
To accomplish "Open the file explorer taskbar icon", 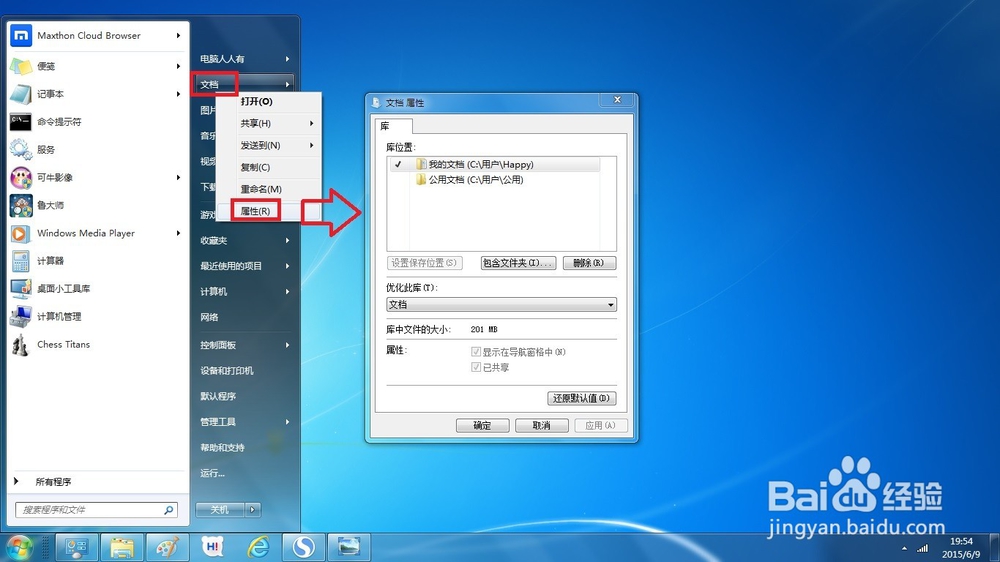I will 122,547.
